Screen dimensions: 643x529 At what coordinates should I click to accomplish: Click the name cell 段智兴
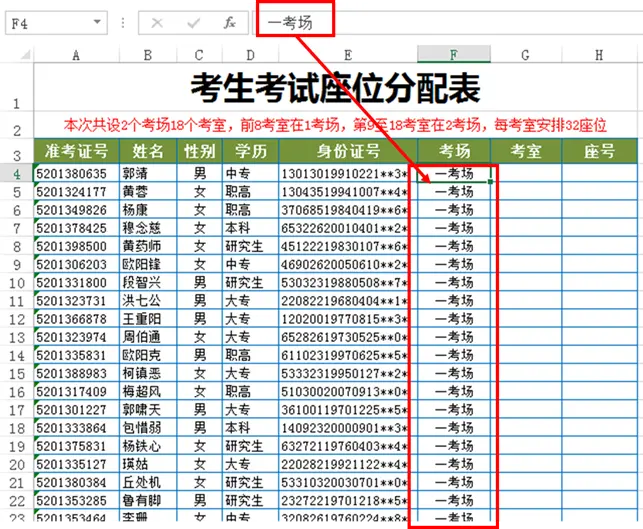click(x=148, y=283)
